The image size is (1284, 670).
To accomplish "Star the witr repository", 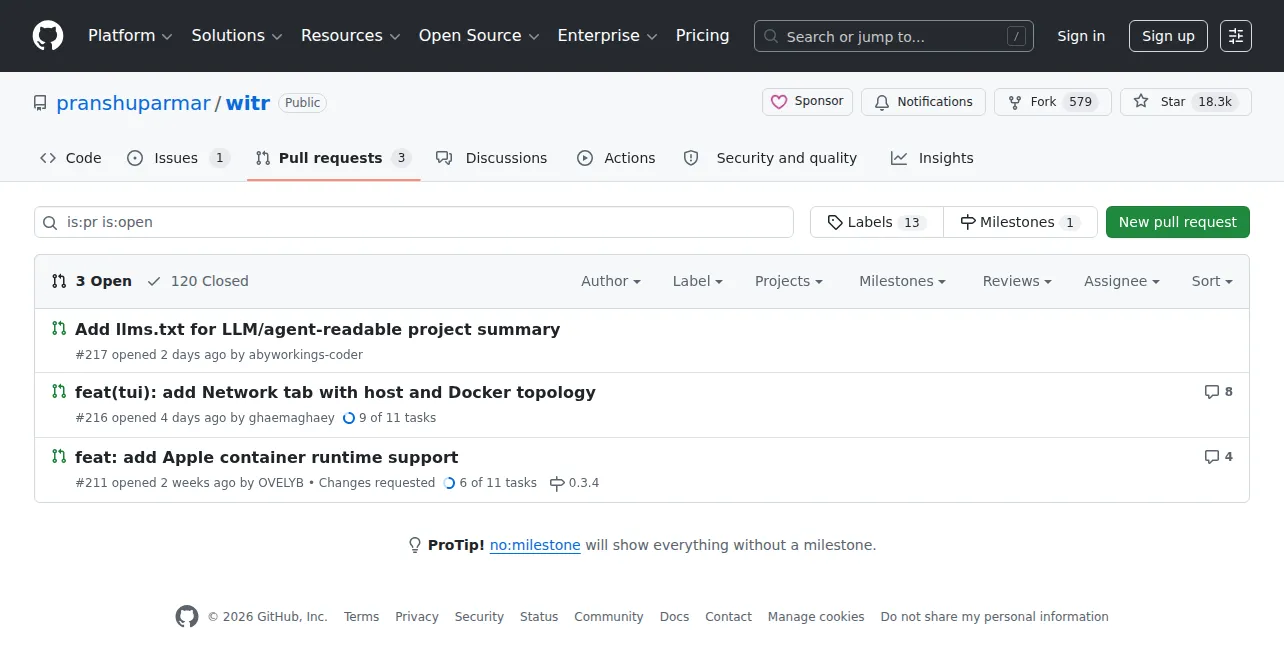I will 1185,102.
